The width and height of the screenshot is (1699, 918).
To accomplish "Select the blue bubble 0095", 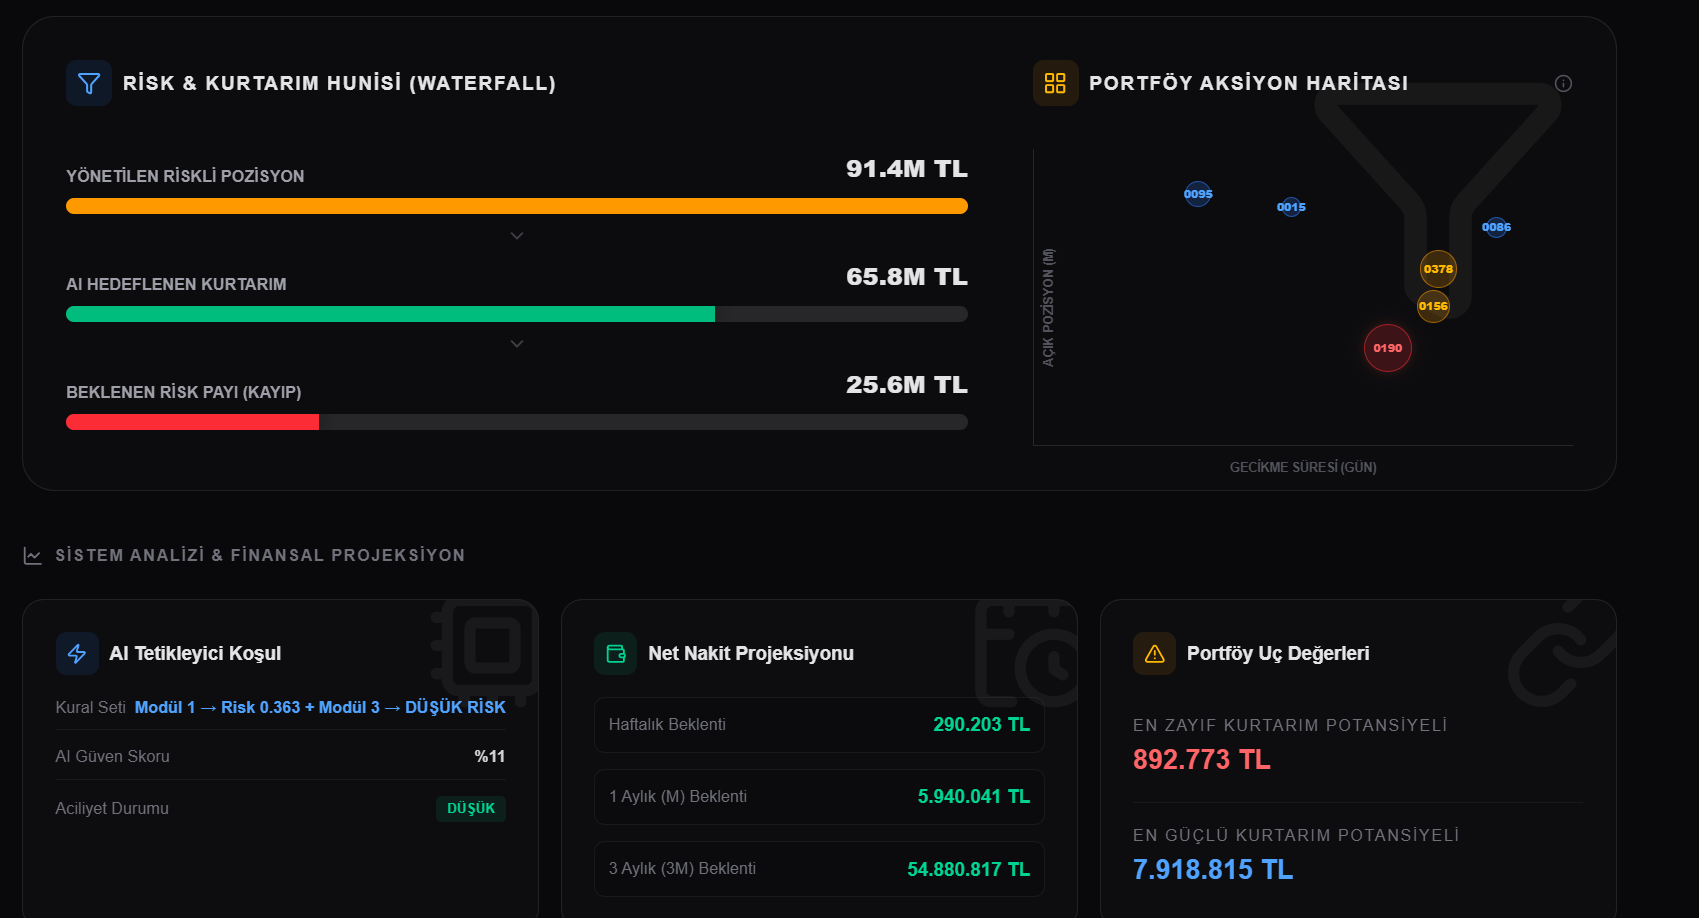I will coord(1198,194).
